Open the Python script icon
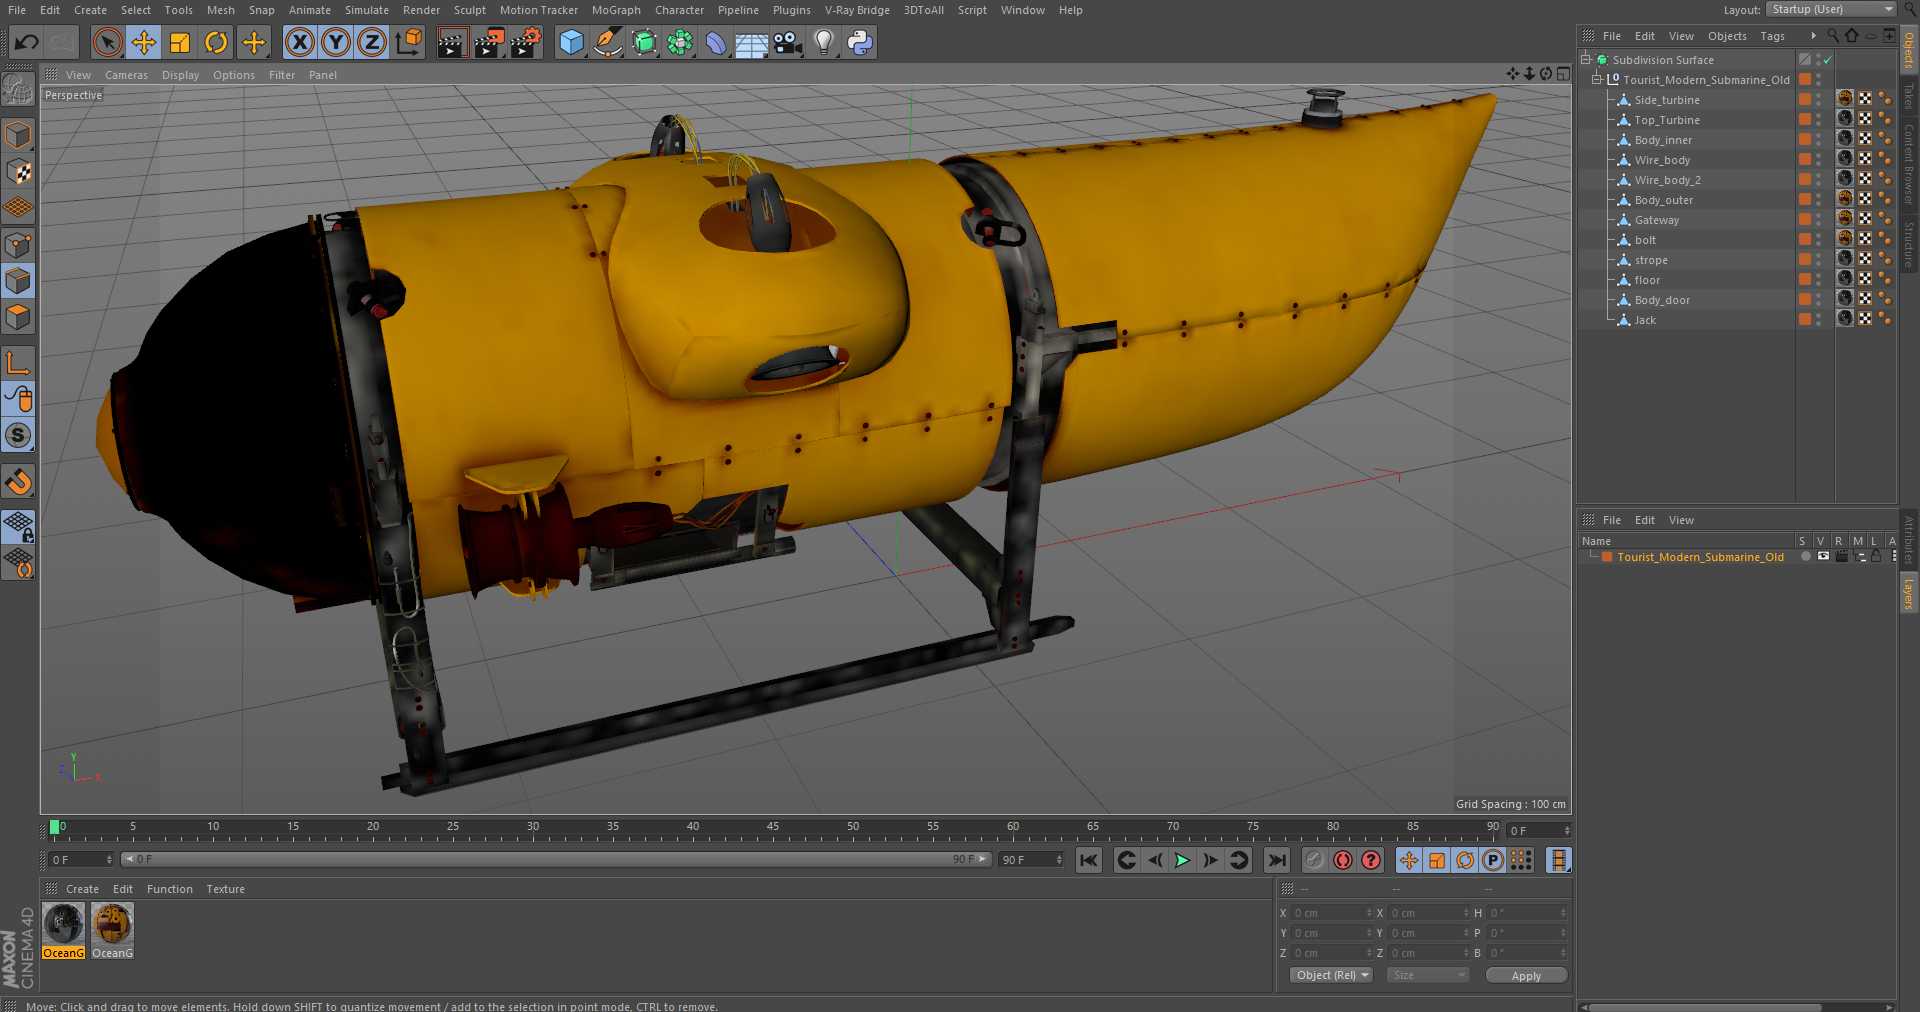 [860, 42]
